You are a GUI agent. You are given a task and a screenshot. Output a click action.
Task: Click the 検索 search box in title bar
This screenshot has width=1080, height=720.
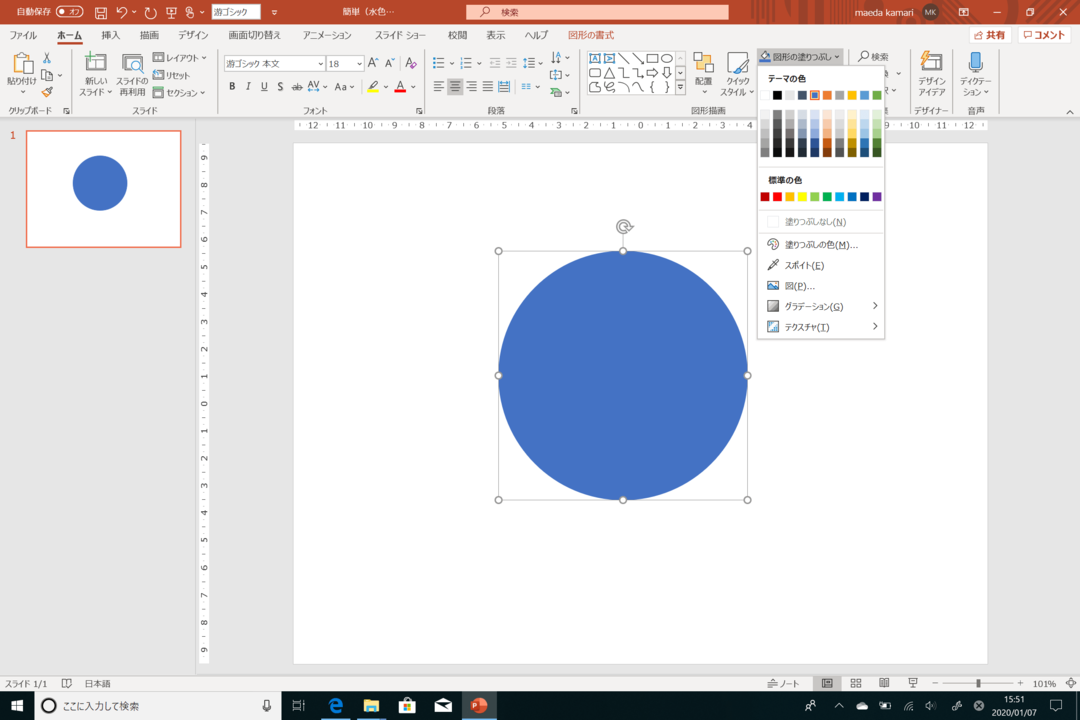pyautogui.click(x=597, y=12)
